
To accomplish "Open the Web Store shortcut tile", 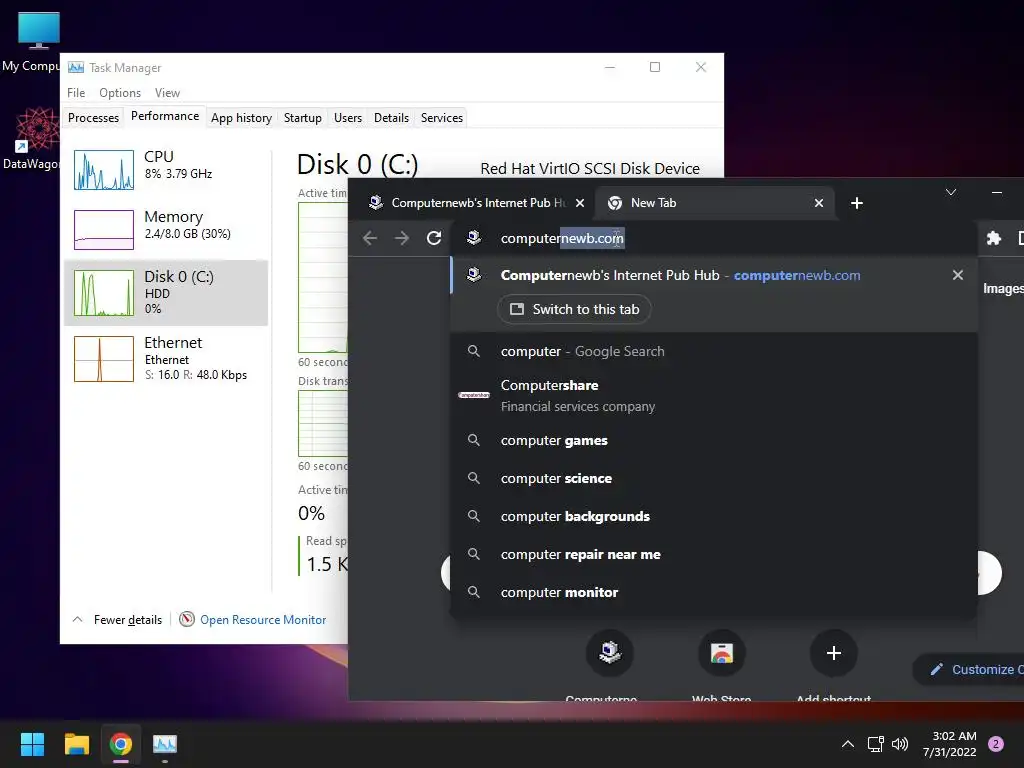I will [722, 653].
